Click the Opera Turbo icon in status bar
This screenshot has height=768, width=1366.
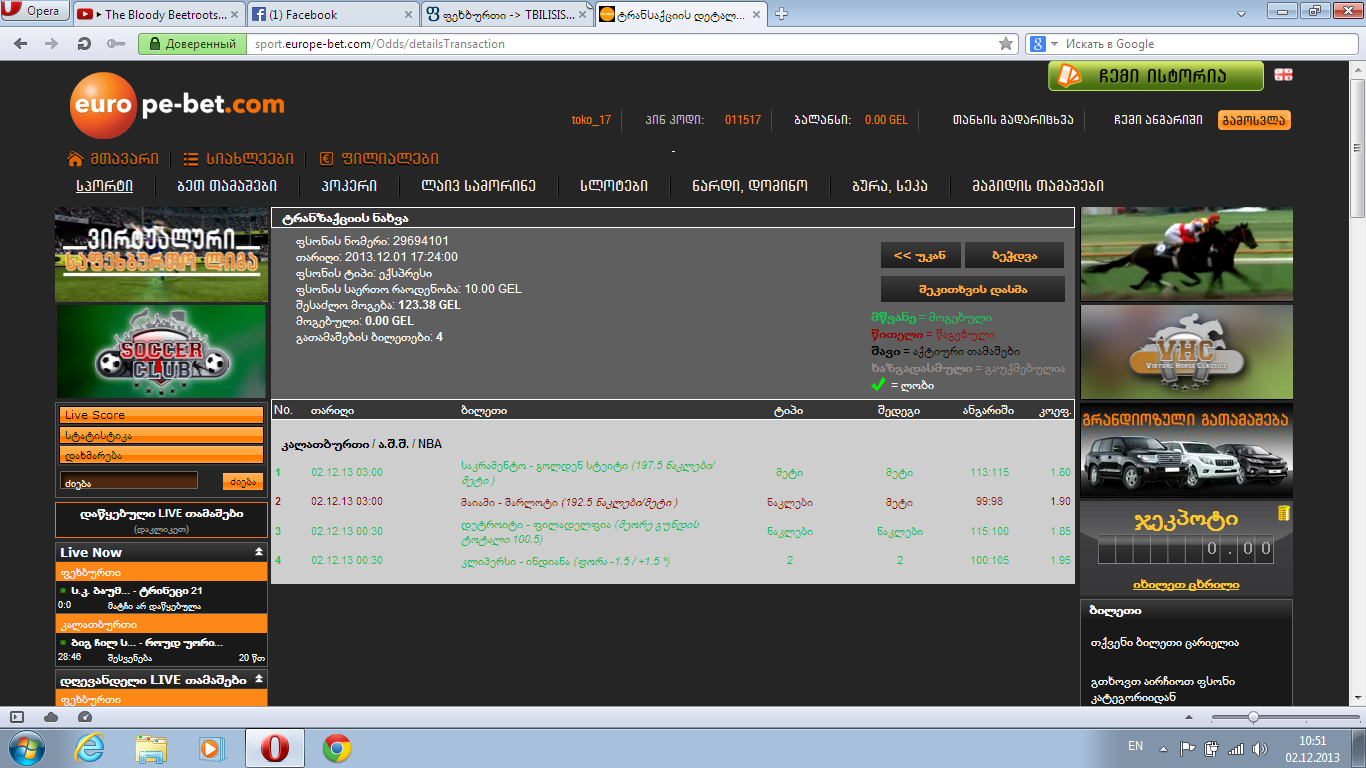[x=84, y=717]
